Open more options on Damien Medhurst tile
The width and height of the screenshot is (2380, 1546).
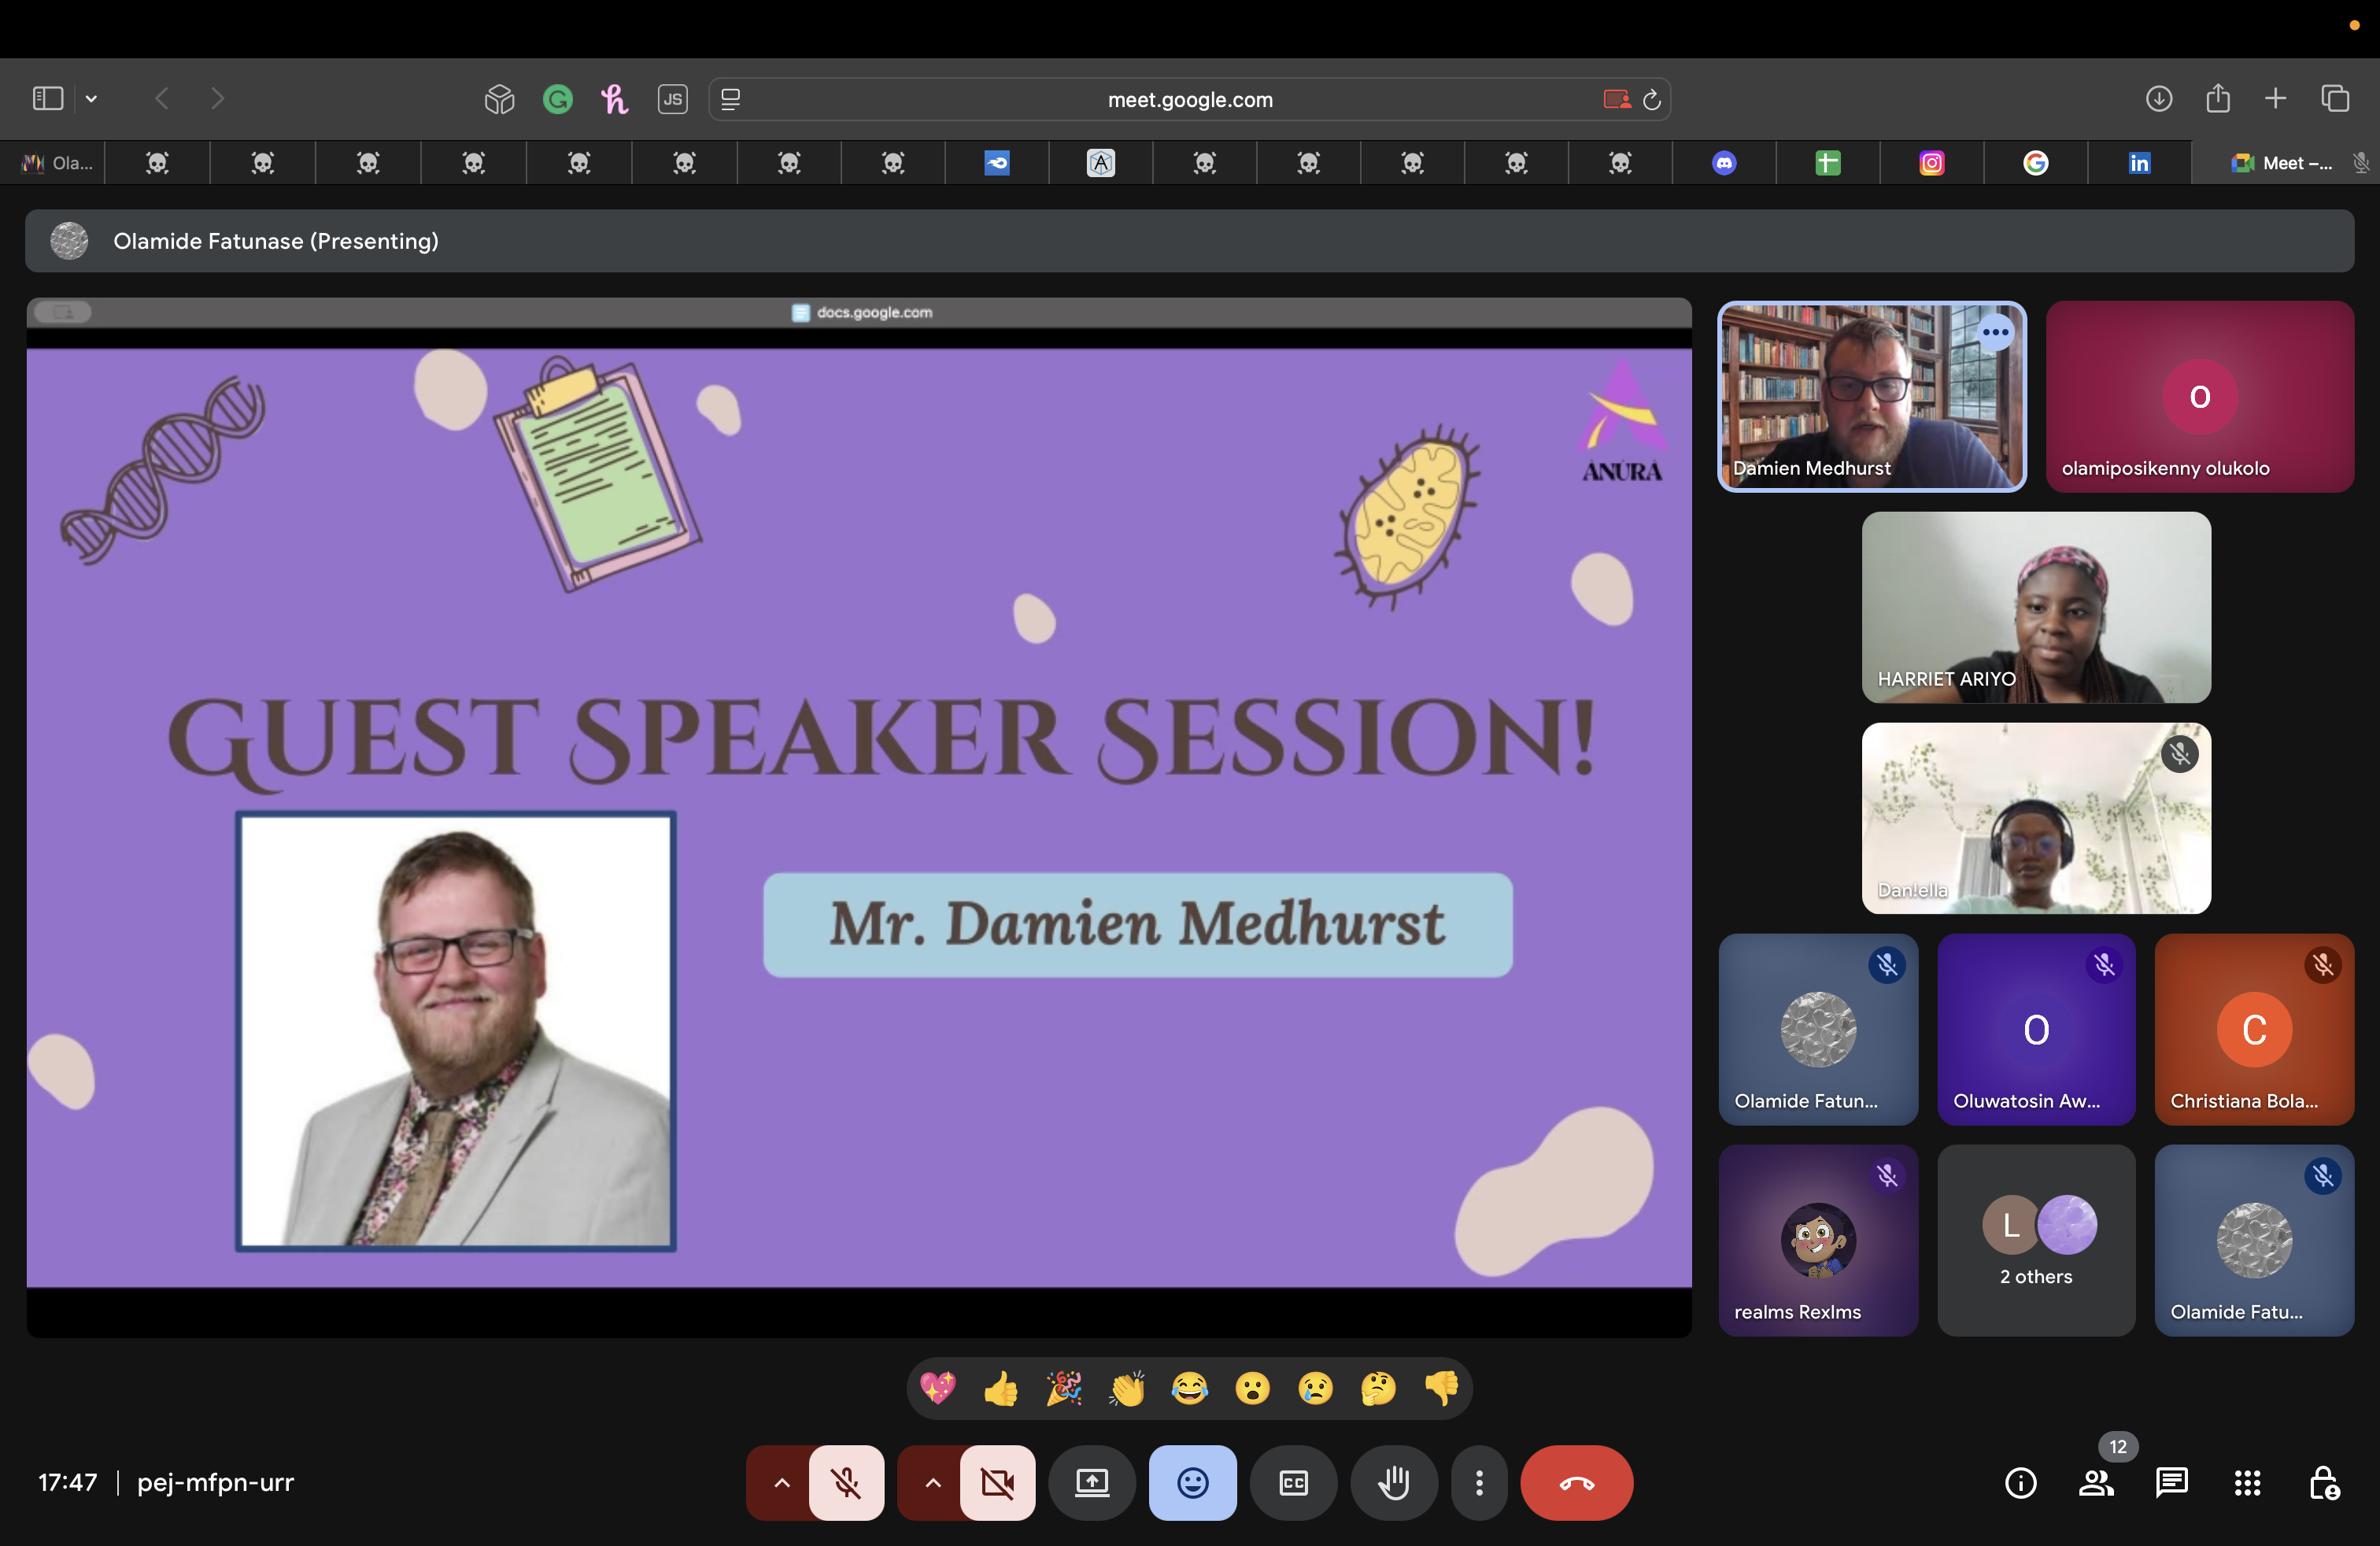coord(1994,332)
